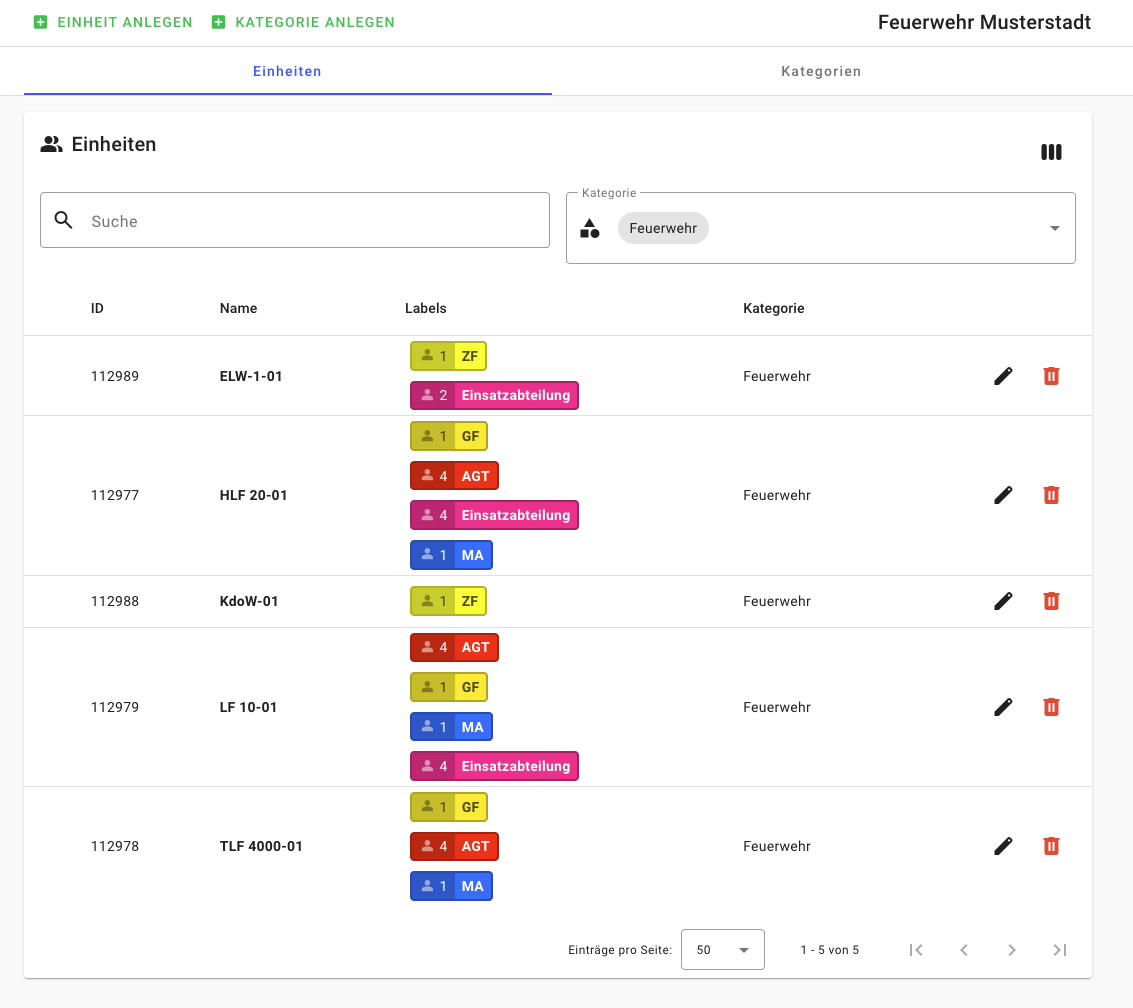
Task: Edit the ELW-1-01 unit with pencil icon
Action: coord(1003,376)
